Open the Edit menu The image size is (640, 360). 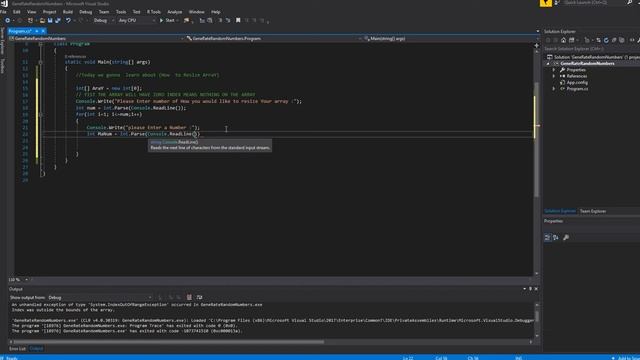coord(17,12)
